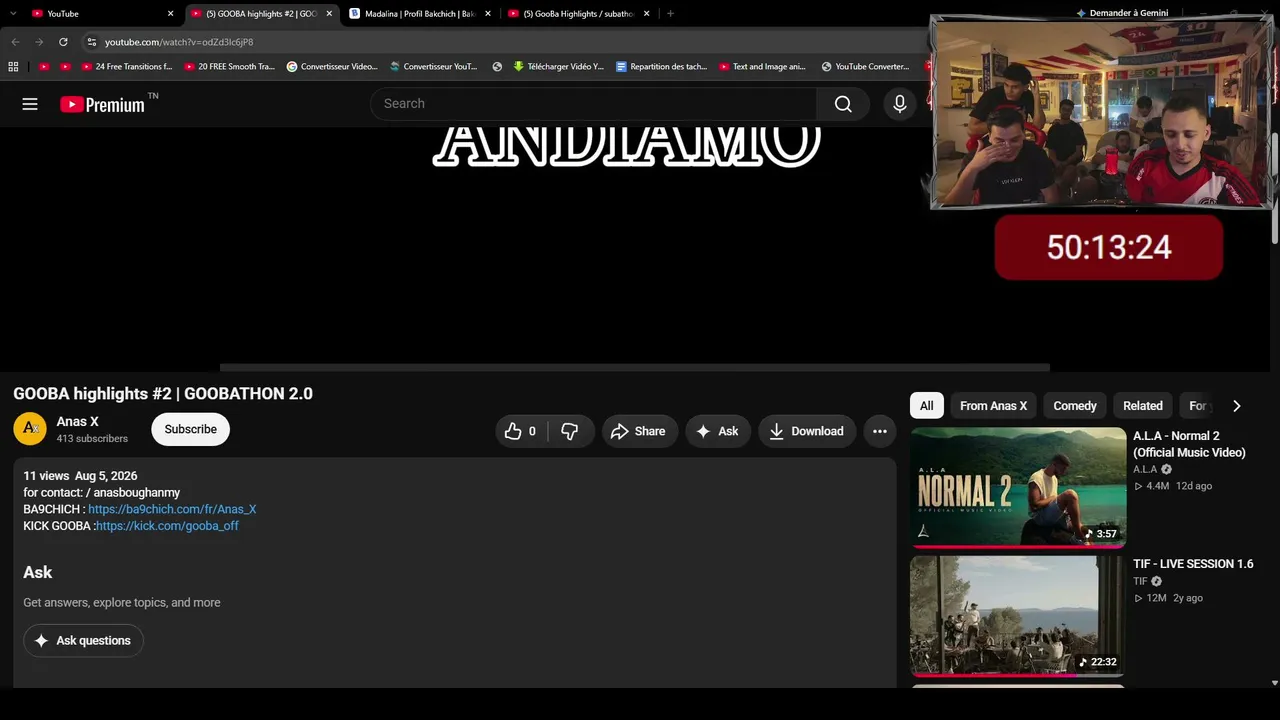
Task: Open Anas X channel name link
Action: 77,422
